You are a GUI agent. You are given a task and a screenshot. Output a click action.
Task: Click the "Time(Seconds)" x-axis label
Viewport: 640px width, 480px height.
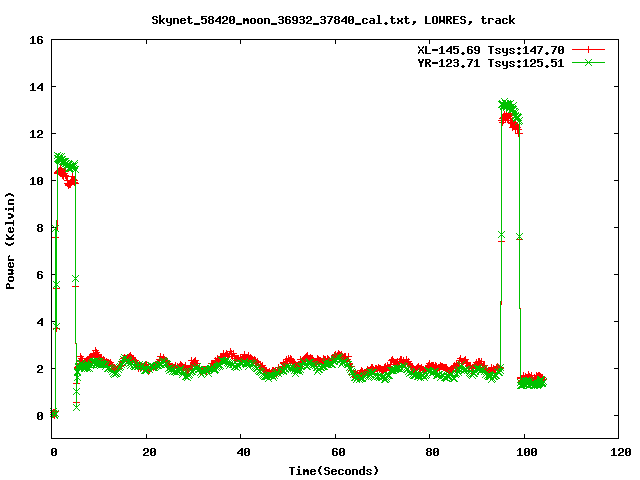tap(333, 471)
